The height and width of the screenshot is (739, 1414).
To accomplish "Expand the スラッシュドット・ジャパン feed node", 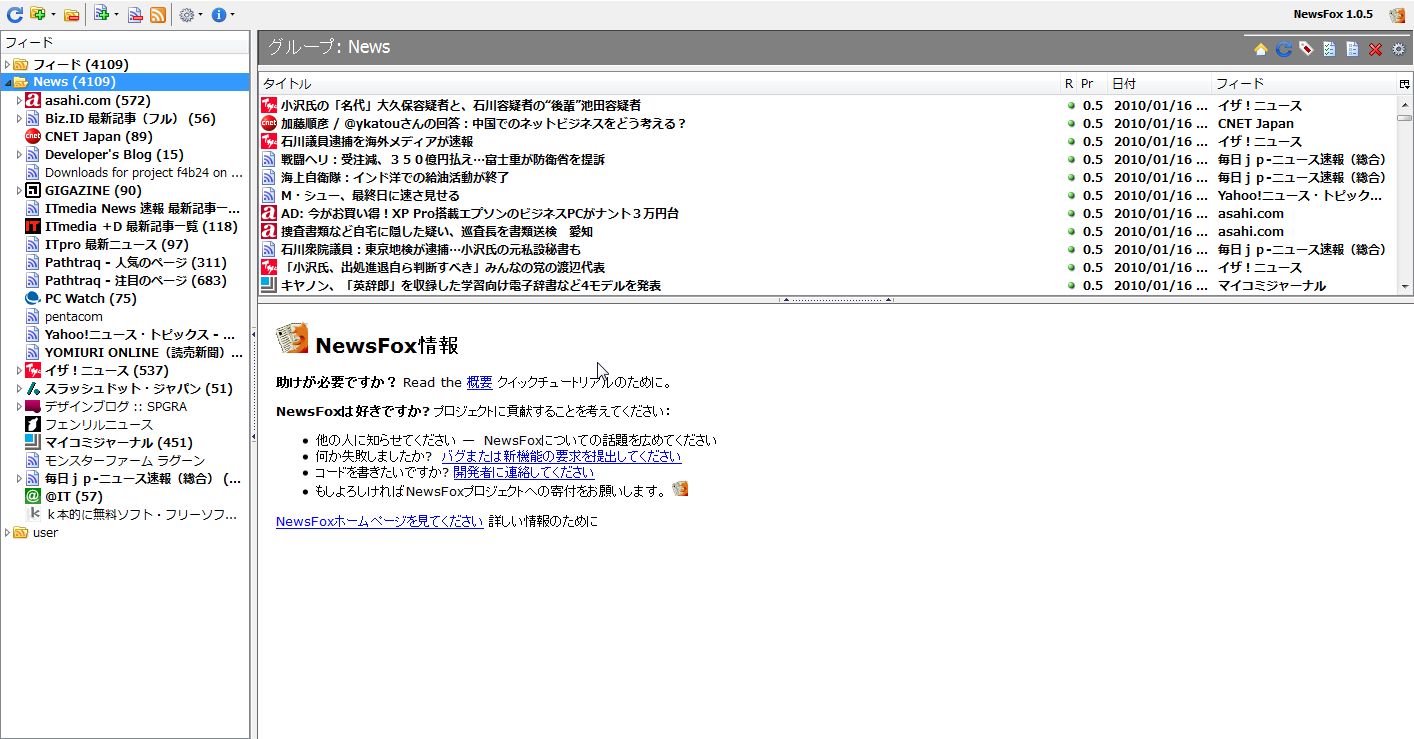I will click(x=19, y=389).
